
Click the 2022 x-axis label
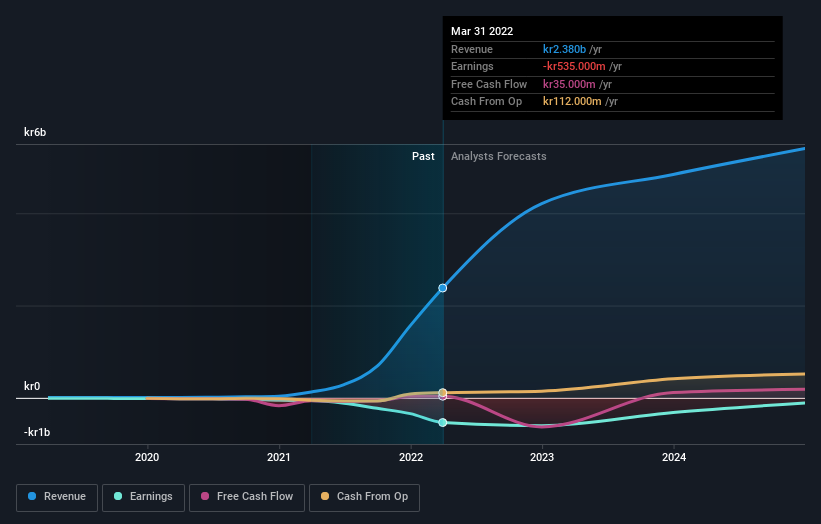(410, 457)
